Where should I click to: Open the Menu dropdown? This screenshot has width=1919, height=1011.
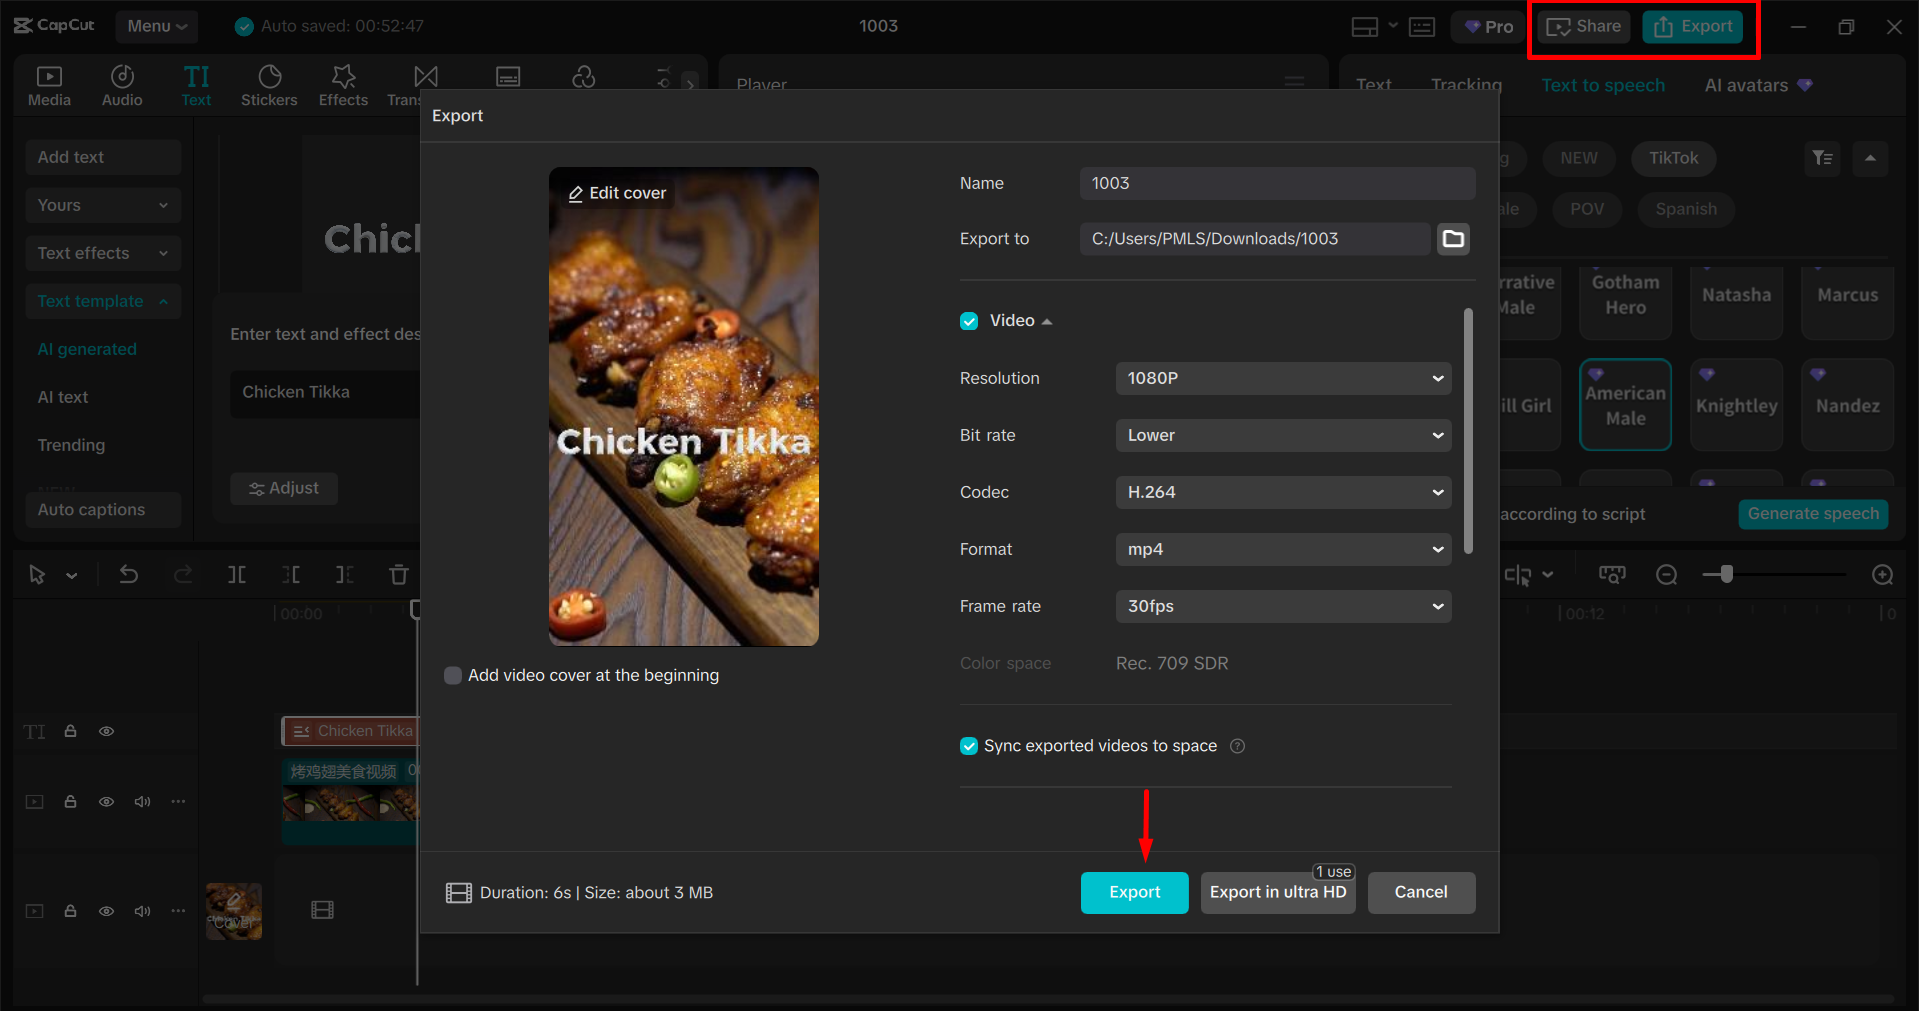[x=156, y=26]
